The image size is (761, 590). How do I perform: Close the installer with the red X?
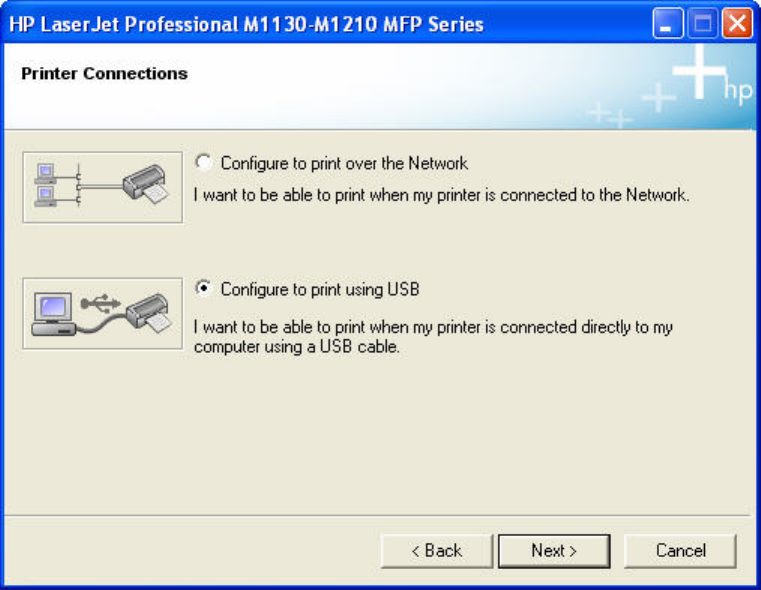point(737,24)
